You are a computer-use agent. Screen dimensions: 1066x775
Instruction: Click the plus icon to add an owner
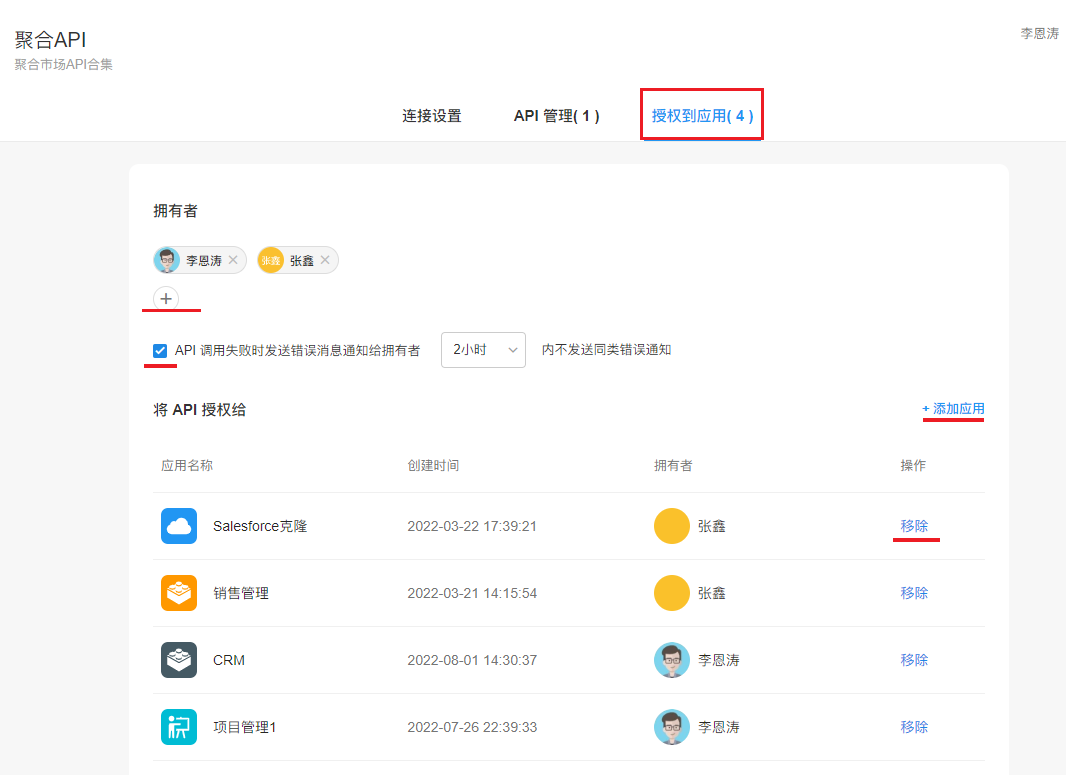[166, 298]
